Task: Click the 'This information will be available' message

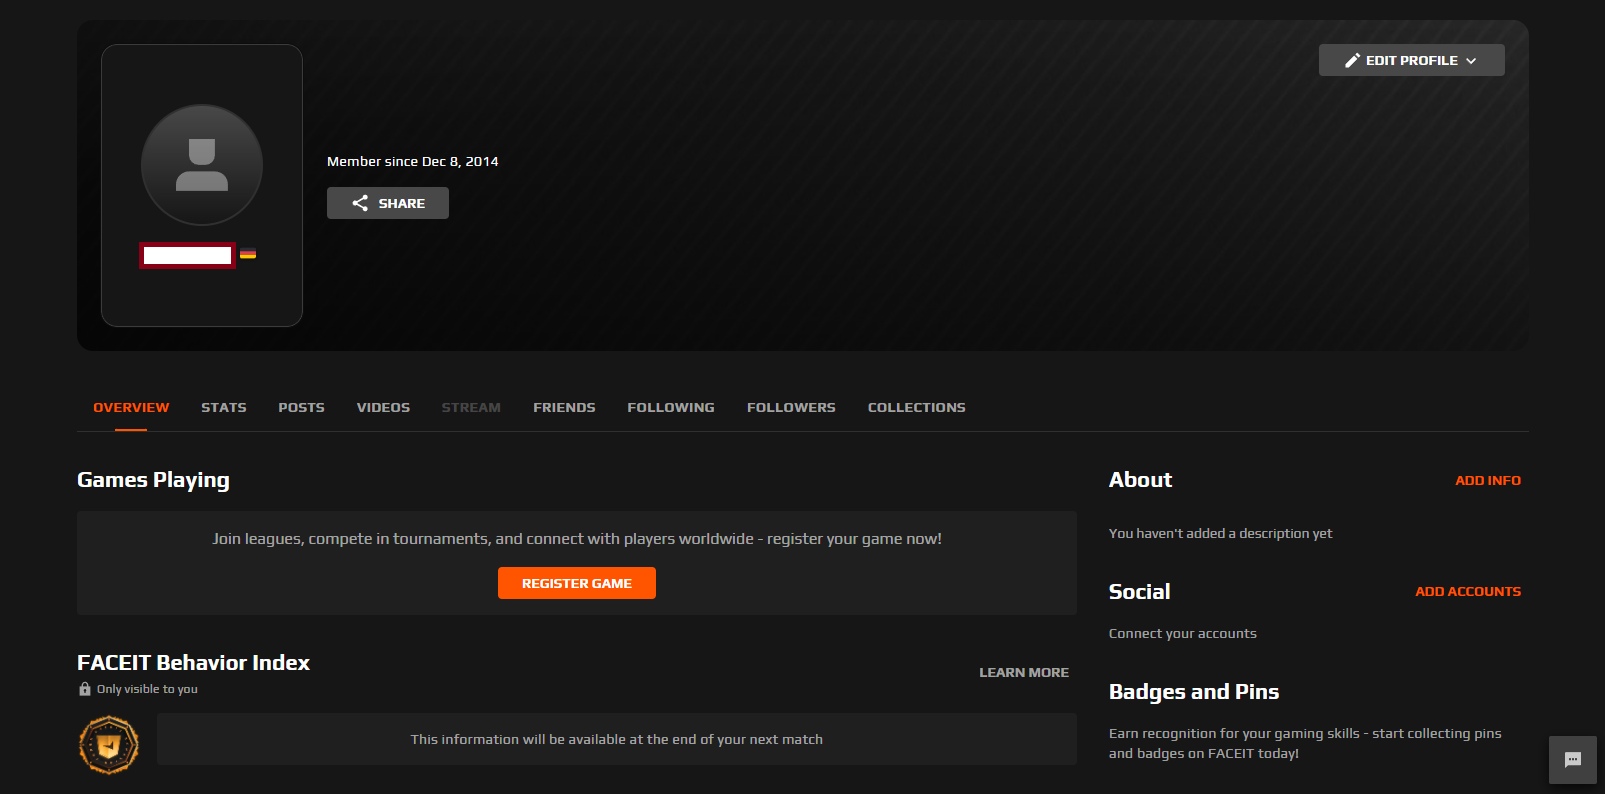Action: point(617,740)
